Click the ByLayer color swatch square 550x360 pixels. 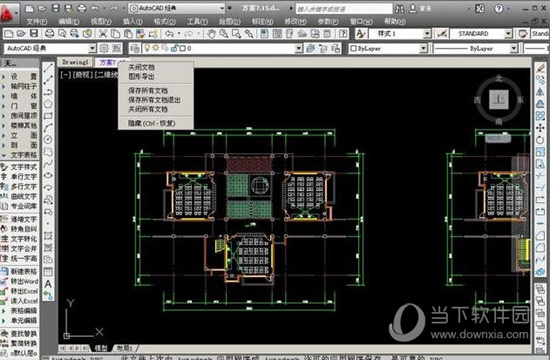tap(354, 48)
